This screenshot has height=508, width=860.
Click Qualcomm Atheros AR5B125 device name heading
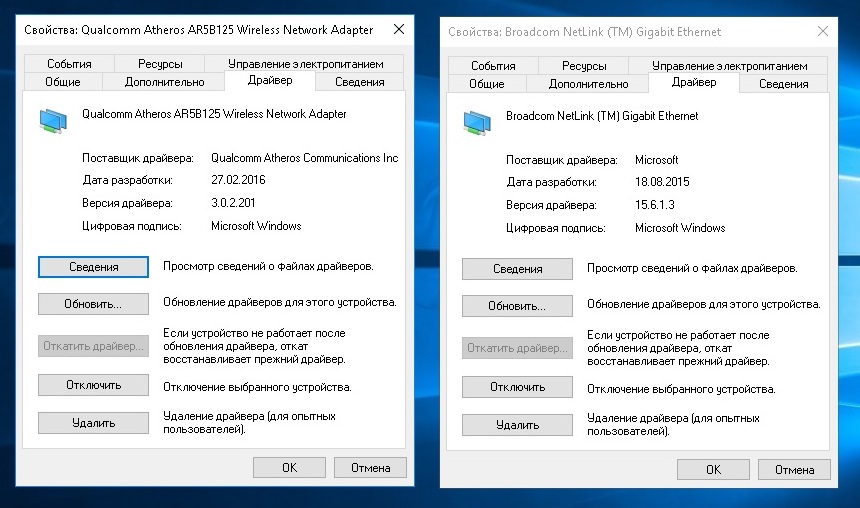point(214,114)
